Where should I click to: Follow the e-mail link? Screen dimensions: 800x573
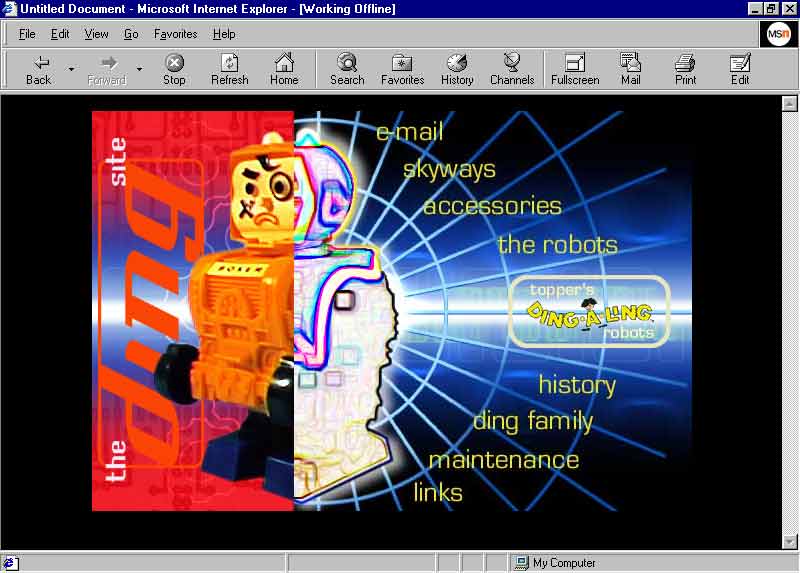pos(410,133)
